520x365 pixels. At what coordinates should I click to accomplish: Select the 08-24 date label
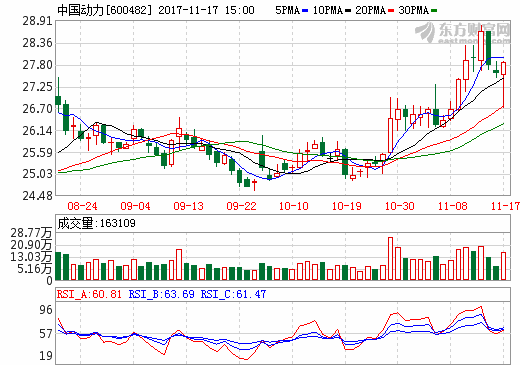[x=82, y=206]
